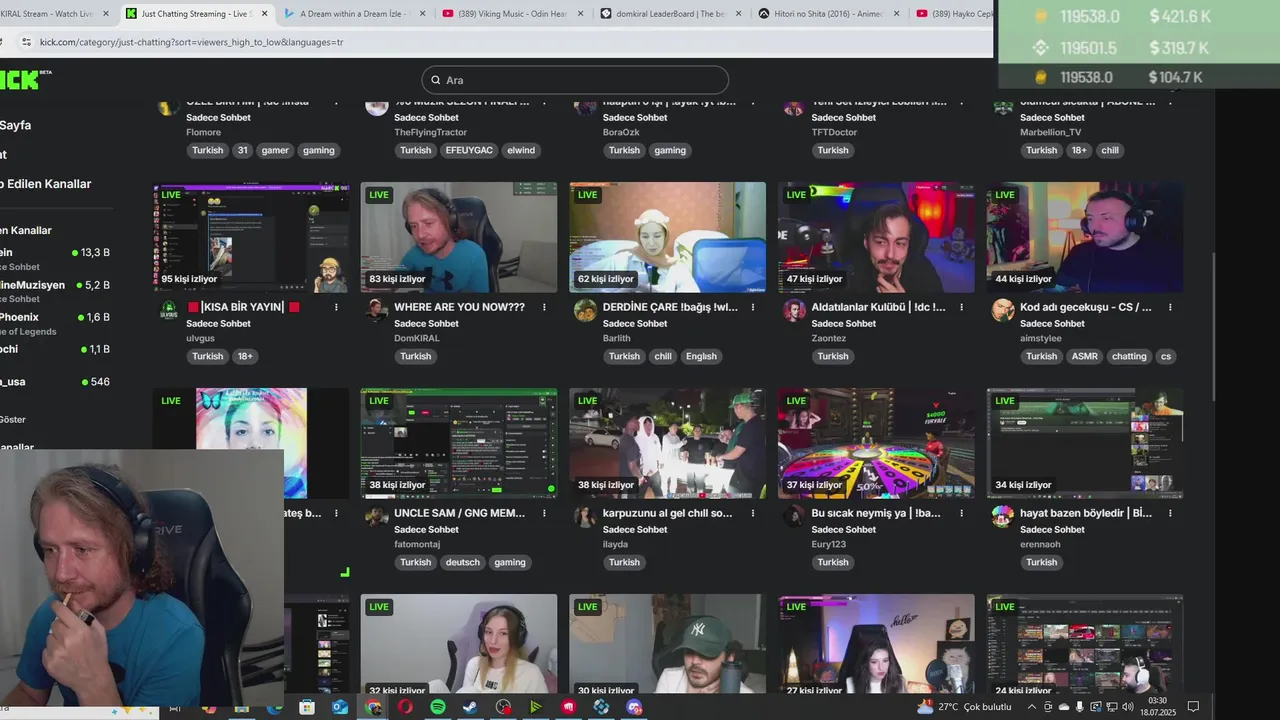Click into the Ara search field
This screenshot has width=1280, height=720.
[x=575, y=80]
